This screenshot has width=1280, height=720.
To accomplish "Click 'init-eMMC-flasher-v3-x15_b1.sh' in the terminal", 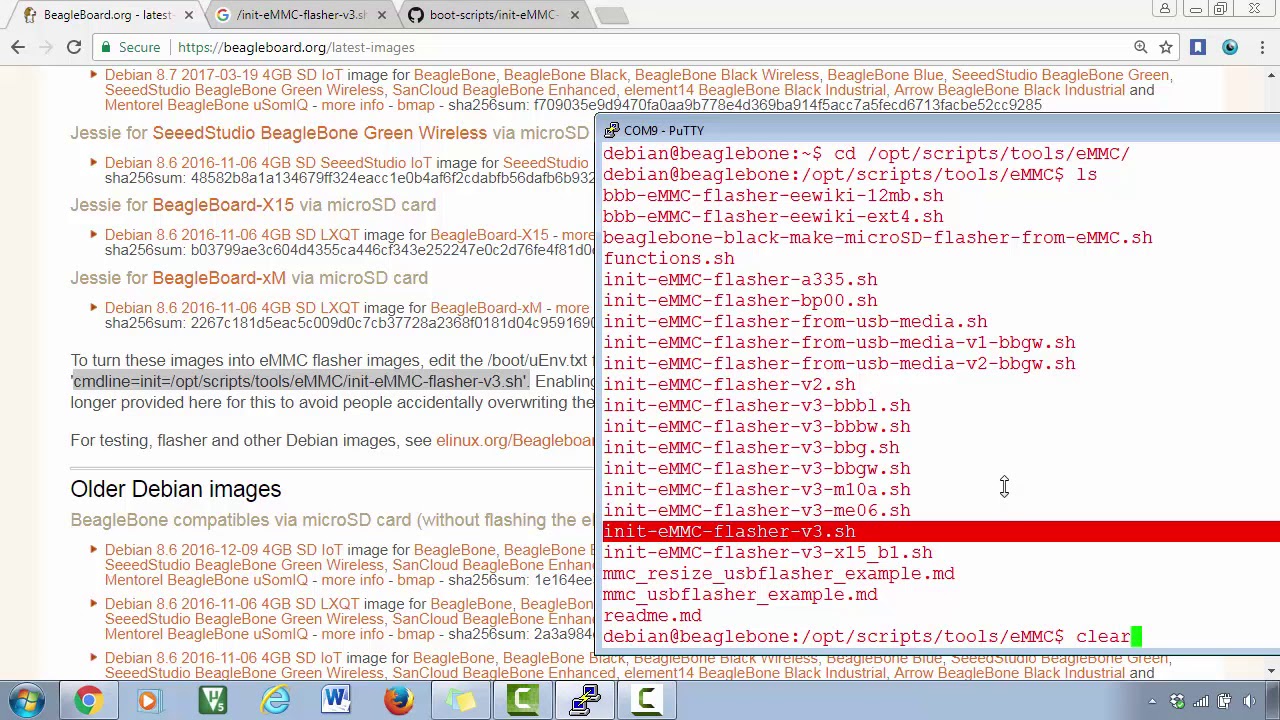I will click(x=768, y=553).
